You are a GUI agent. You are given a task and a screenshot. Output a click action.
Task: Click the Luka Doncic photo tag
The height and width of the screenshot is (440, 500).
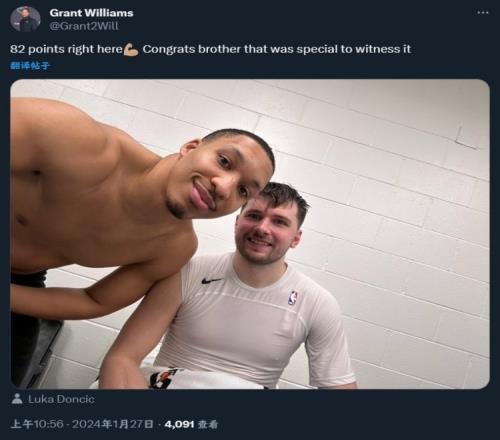[53, 399]
